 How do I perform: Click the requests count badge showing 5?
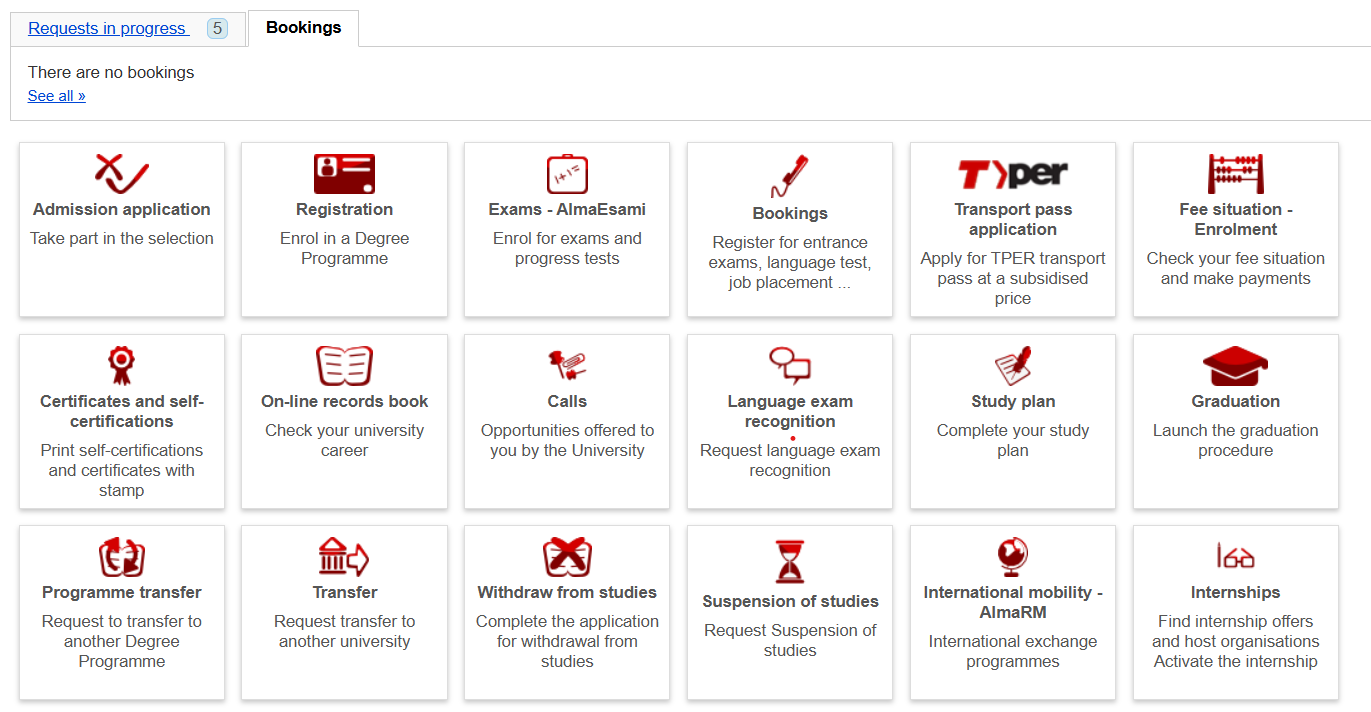217,29
